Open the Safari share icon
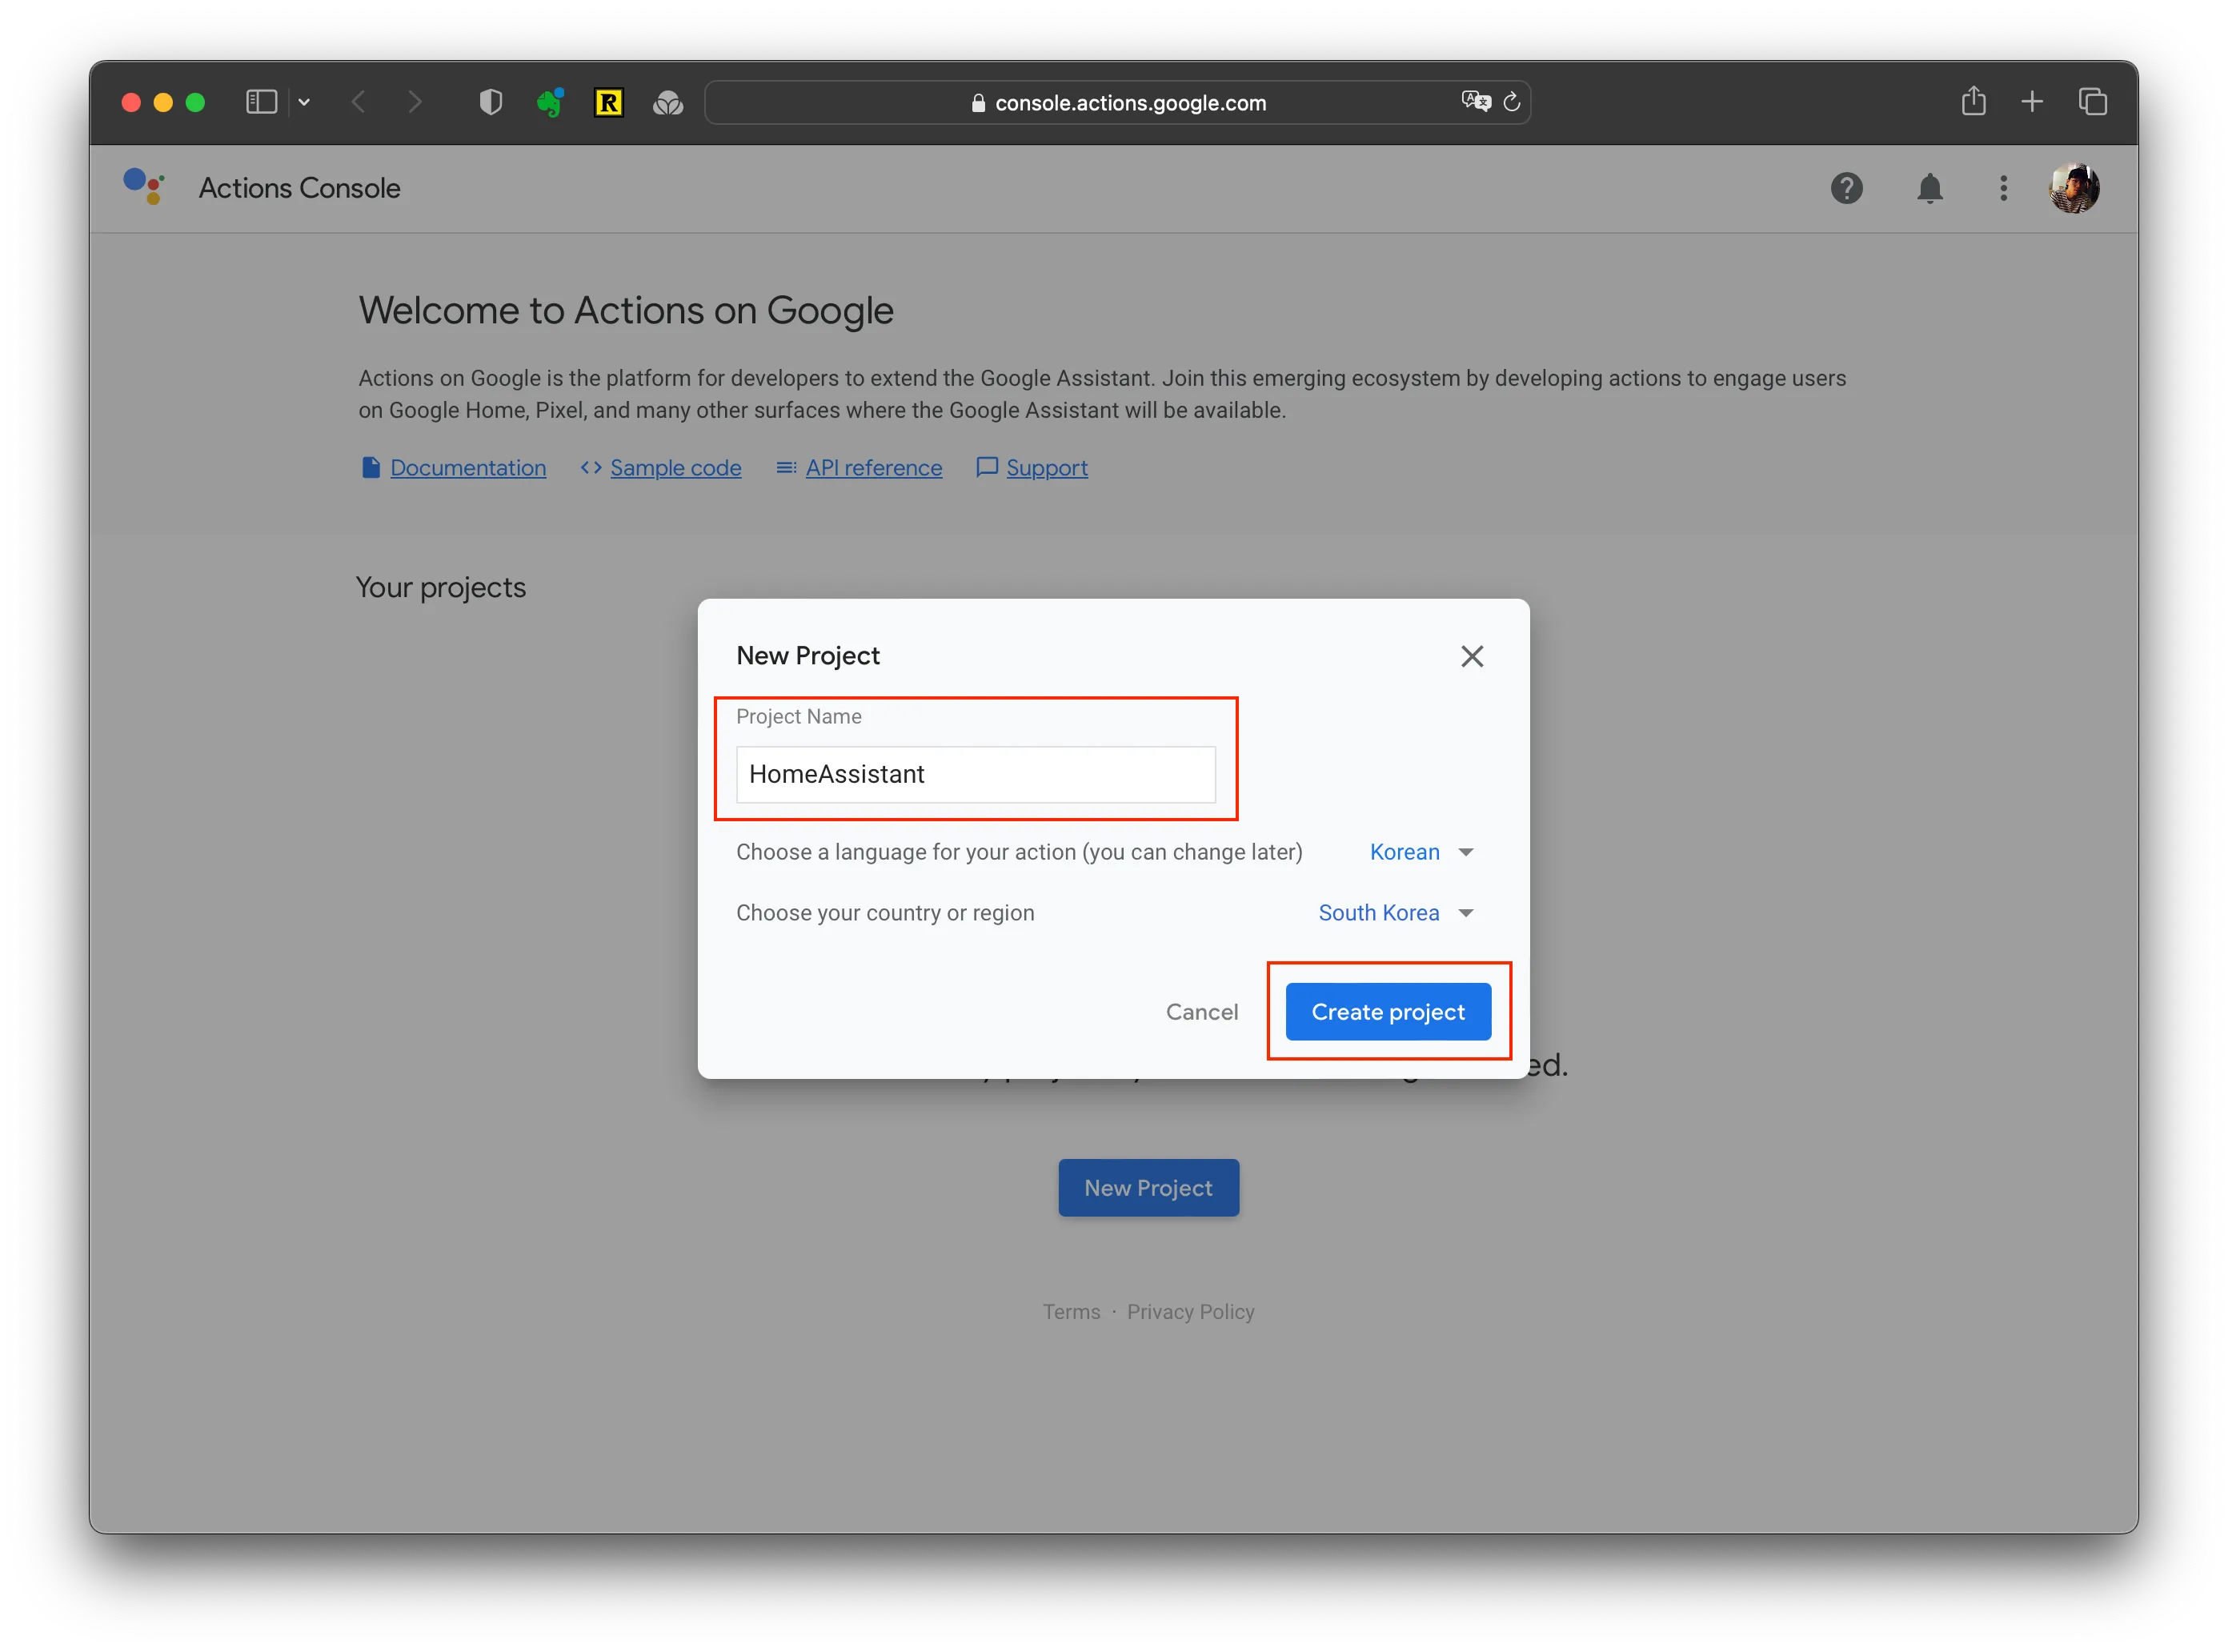The image size is (2228, 1652). [1972, 101]
